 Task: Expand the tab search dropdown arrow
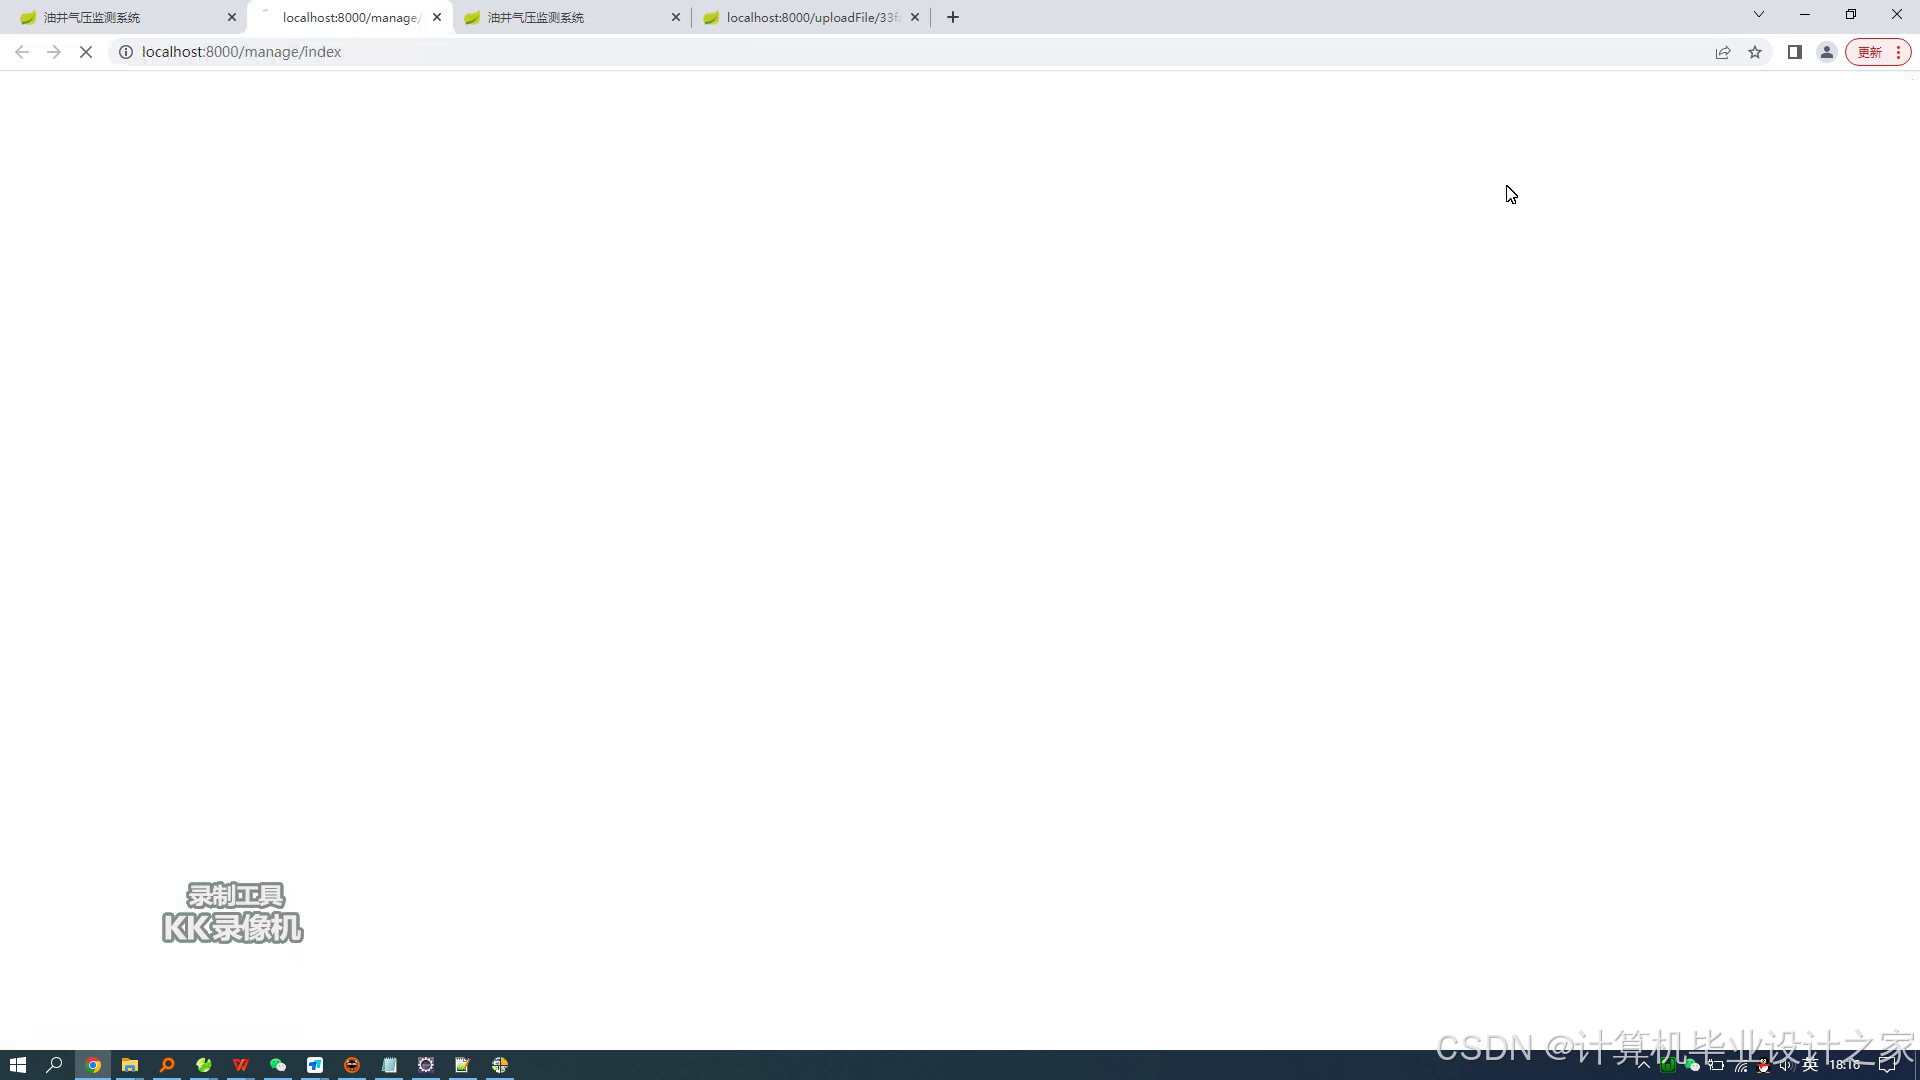[1759, 14]
